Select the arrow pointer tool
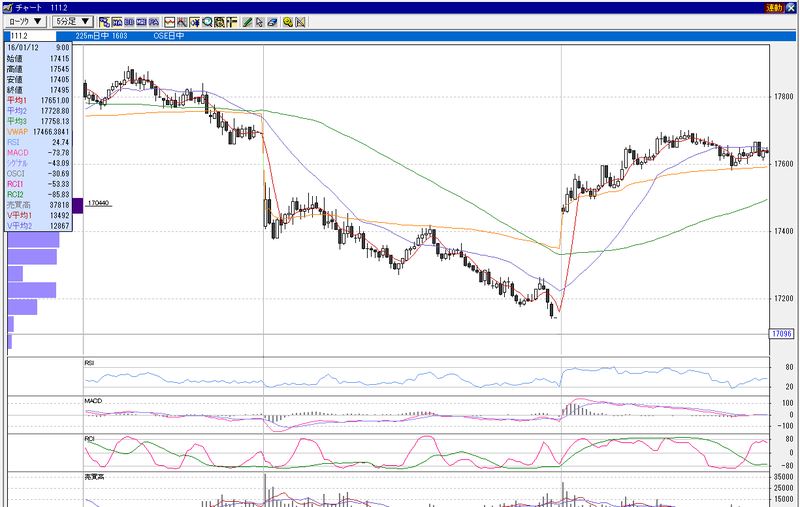This screenshot has height=507, width=800. tap(260, 22)
